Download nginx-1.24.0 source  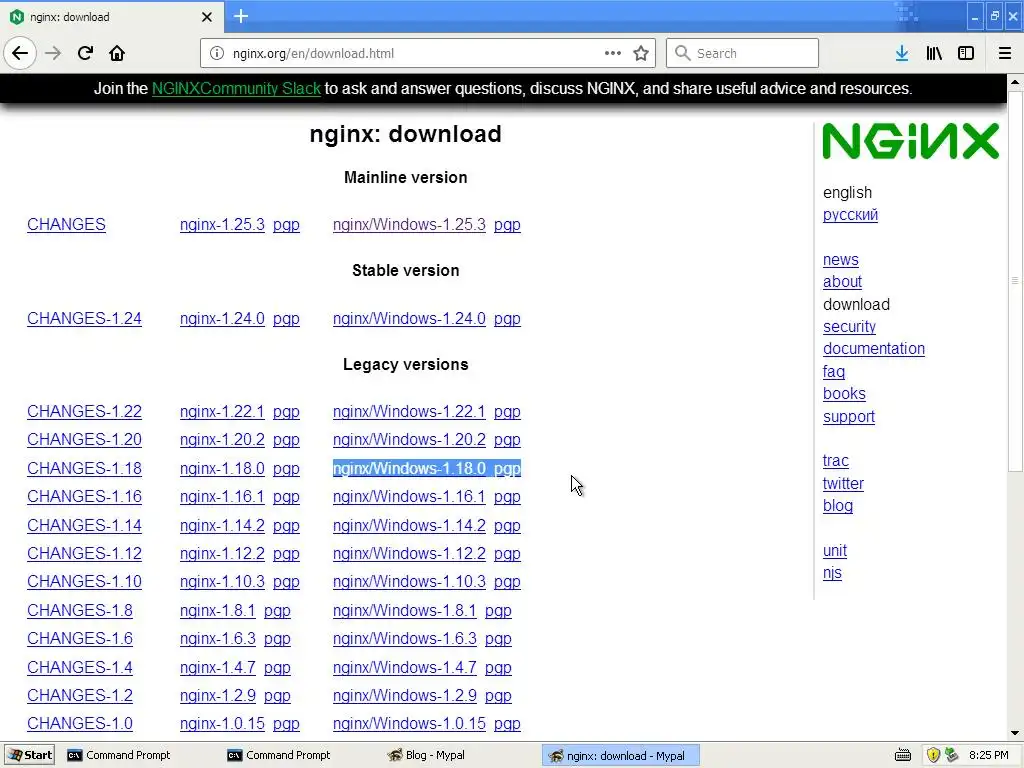coord(222,319)
